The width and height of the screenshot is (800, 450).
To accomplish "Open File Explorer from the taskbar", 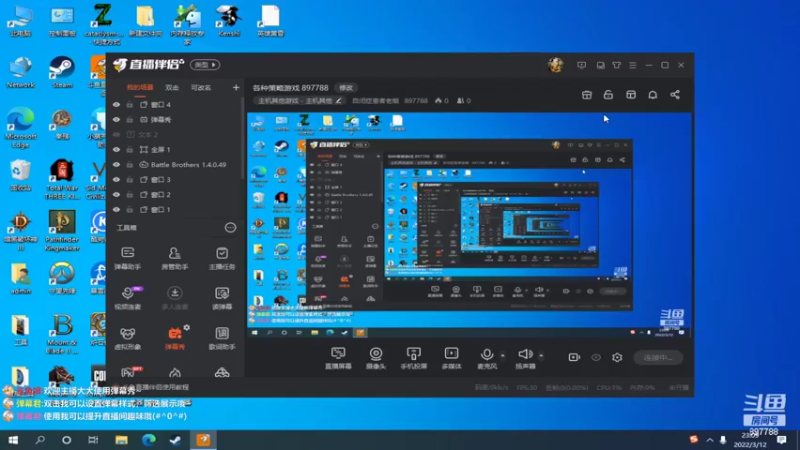I will click(x=121, y=440).
